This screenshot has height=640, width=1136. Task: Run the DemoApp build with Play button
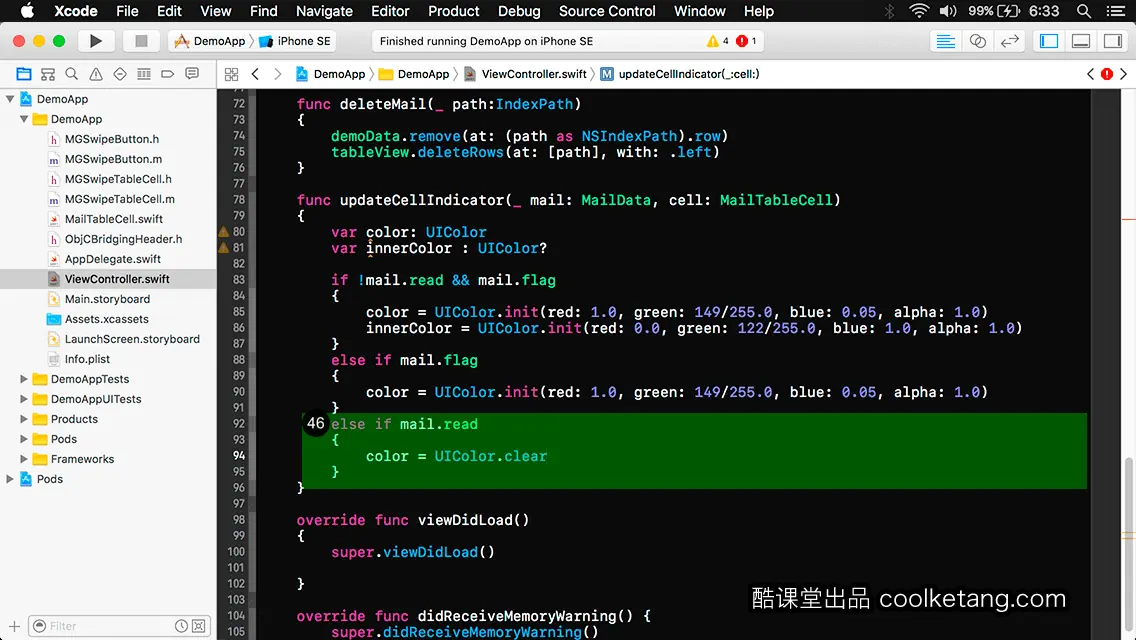[x=95, y=41]
